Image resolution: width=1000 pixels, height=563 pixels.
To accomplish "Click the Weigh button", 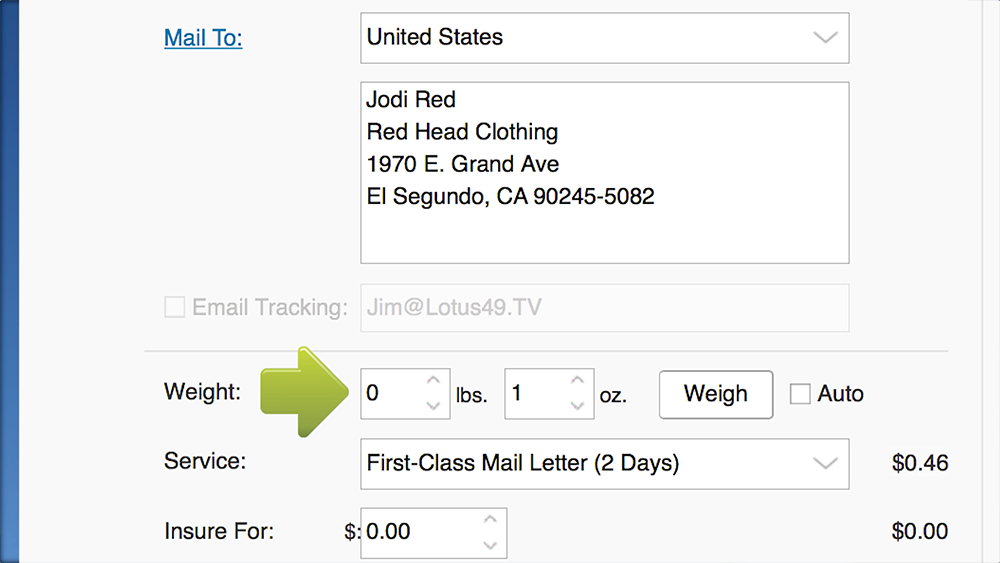I will pos(716,394).
